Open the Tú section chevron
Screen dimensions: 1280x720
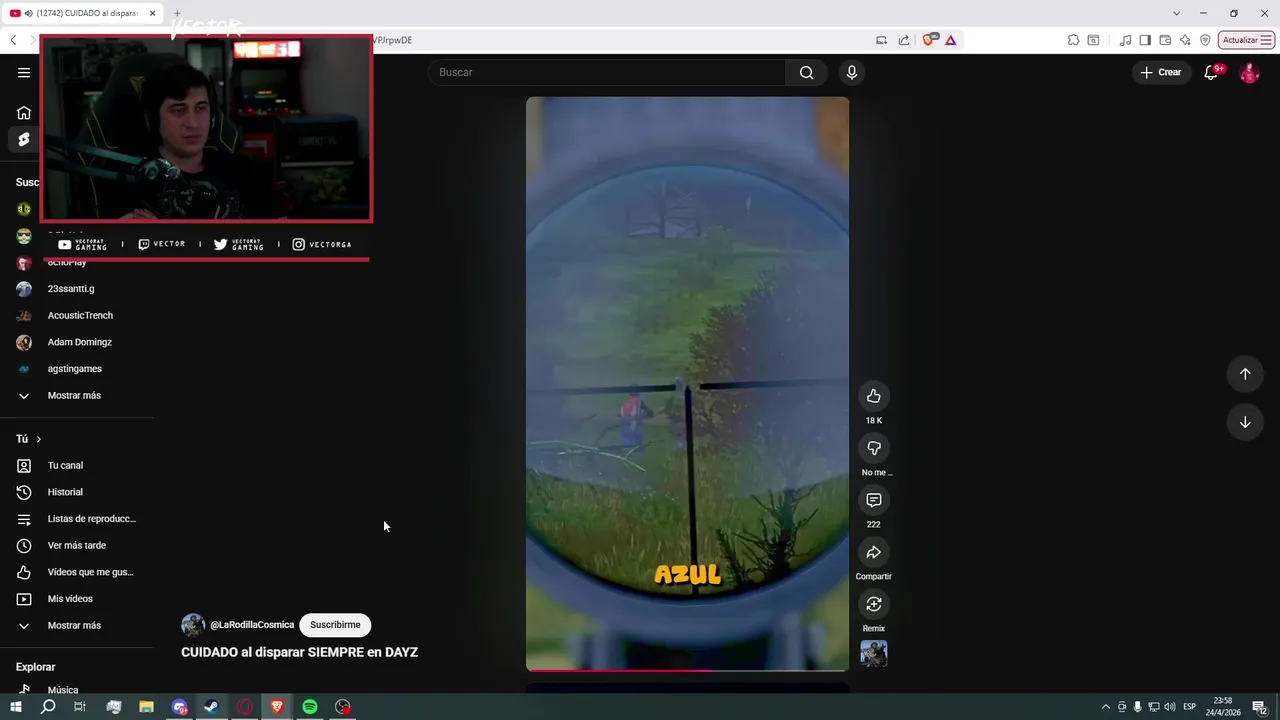(x=39, y=439)
